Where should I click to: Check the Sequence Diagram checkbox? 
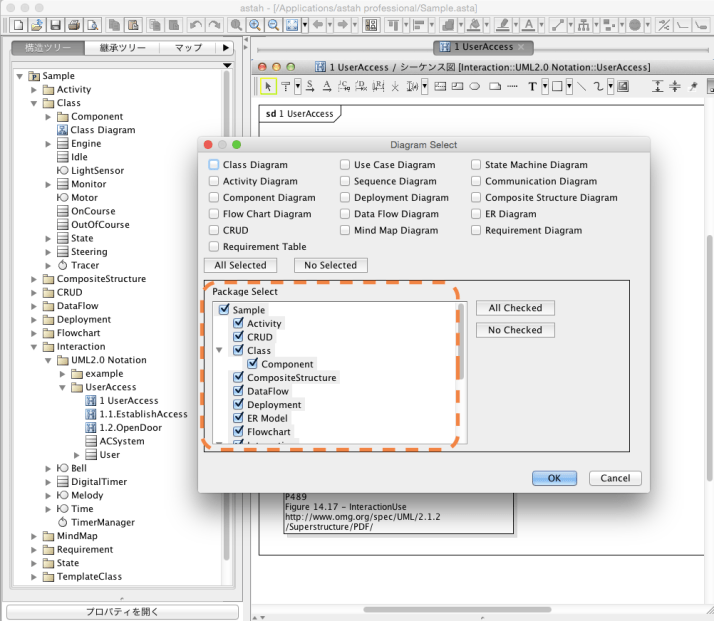345,181
